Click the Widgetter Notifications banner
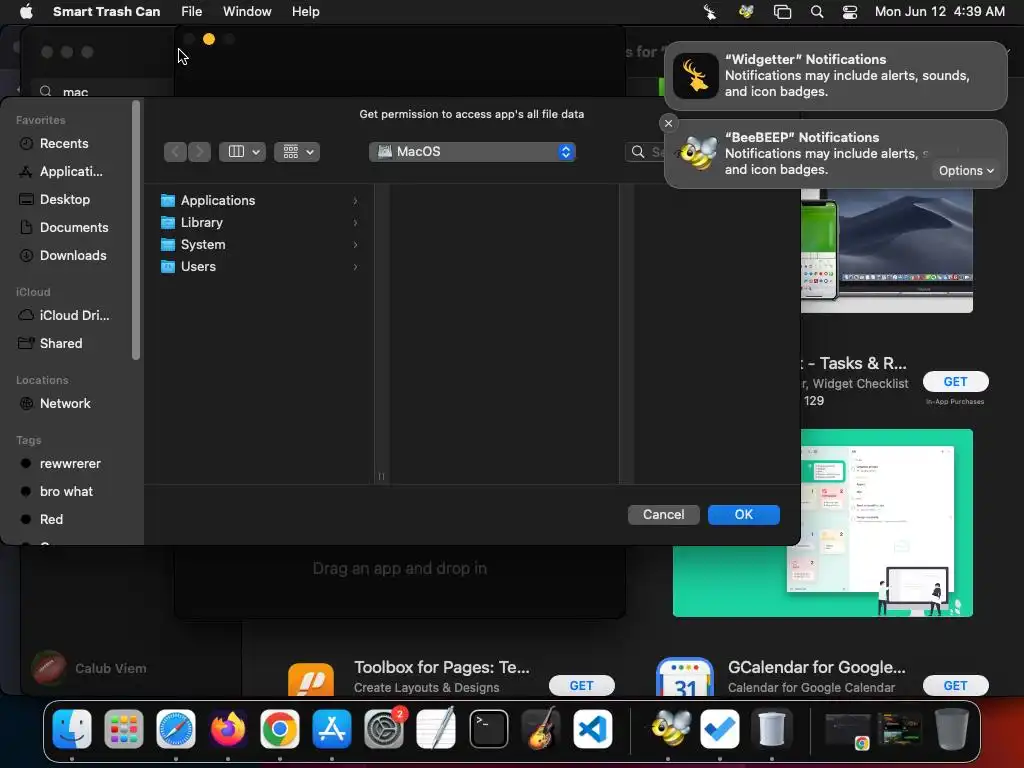This screenshot has height=768, width=1024. [835, 76]
